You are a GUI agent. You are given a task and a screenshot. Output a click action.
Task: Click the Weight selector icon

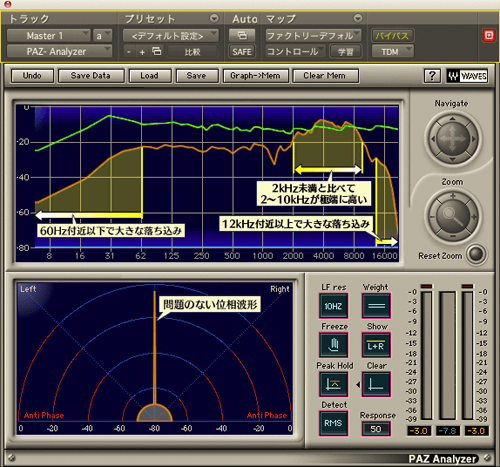pos(376,306)
